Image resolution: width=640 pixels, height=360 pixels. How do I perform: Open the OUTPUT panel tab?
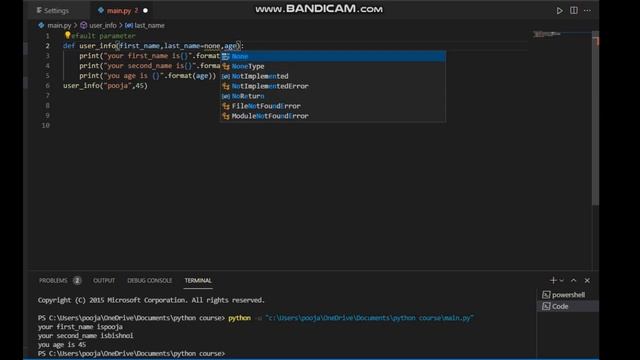click(x=104, y=280)
